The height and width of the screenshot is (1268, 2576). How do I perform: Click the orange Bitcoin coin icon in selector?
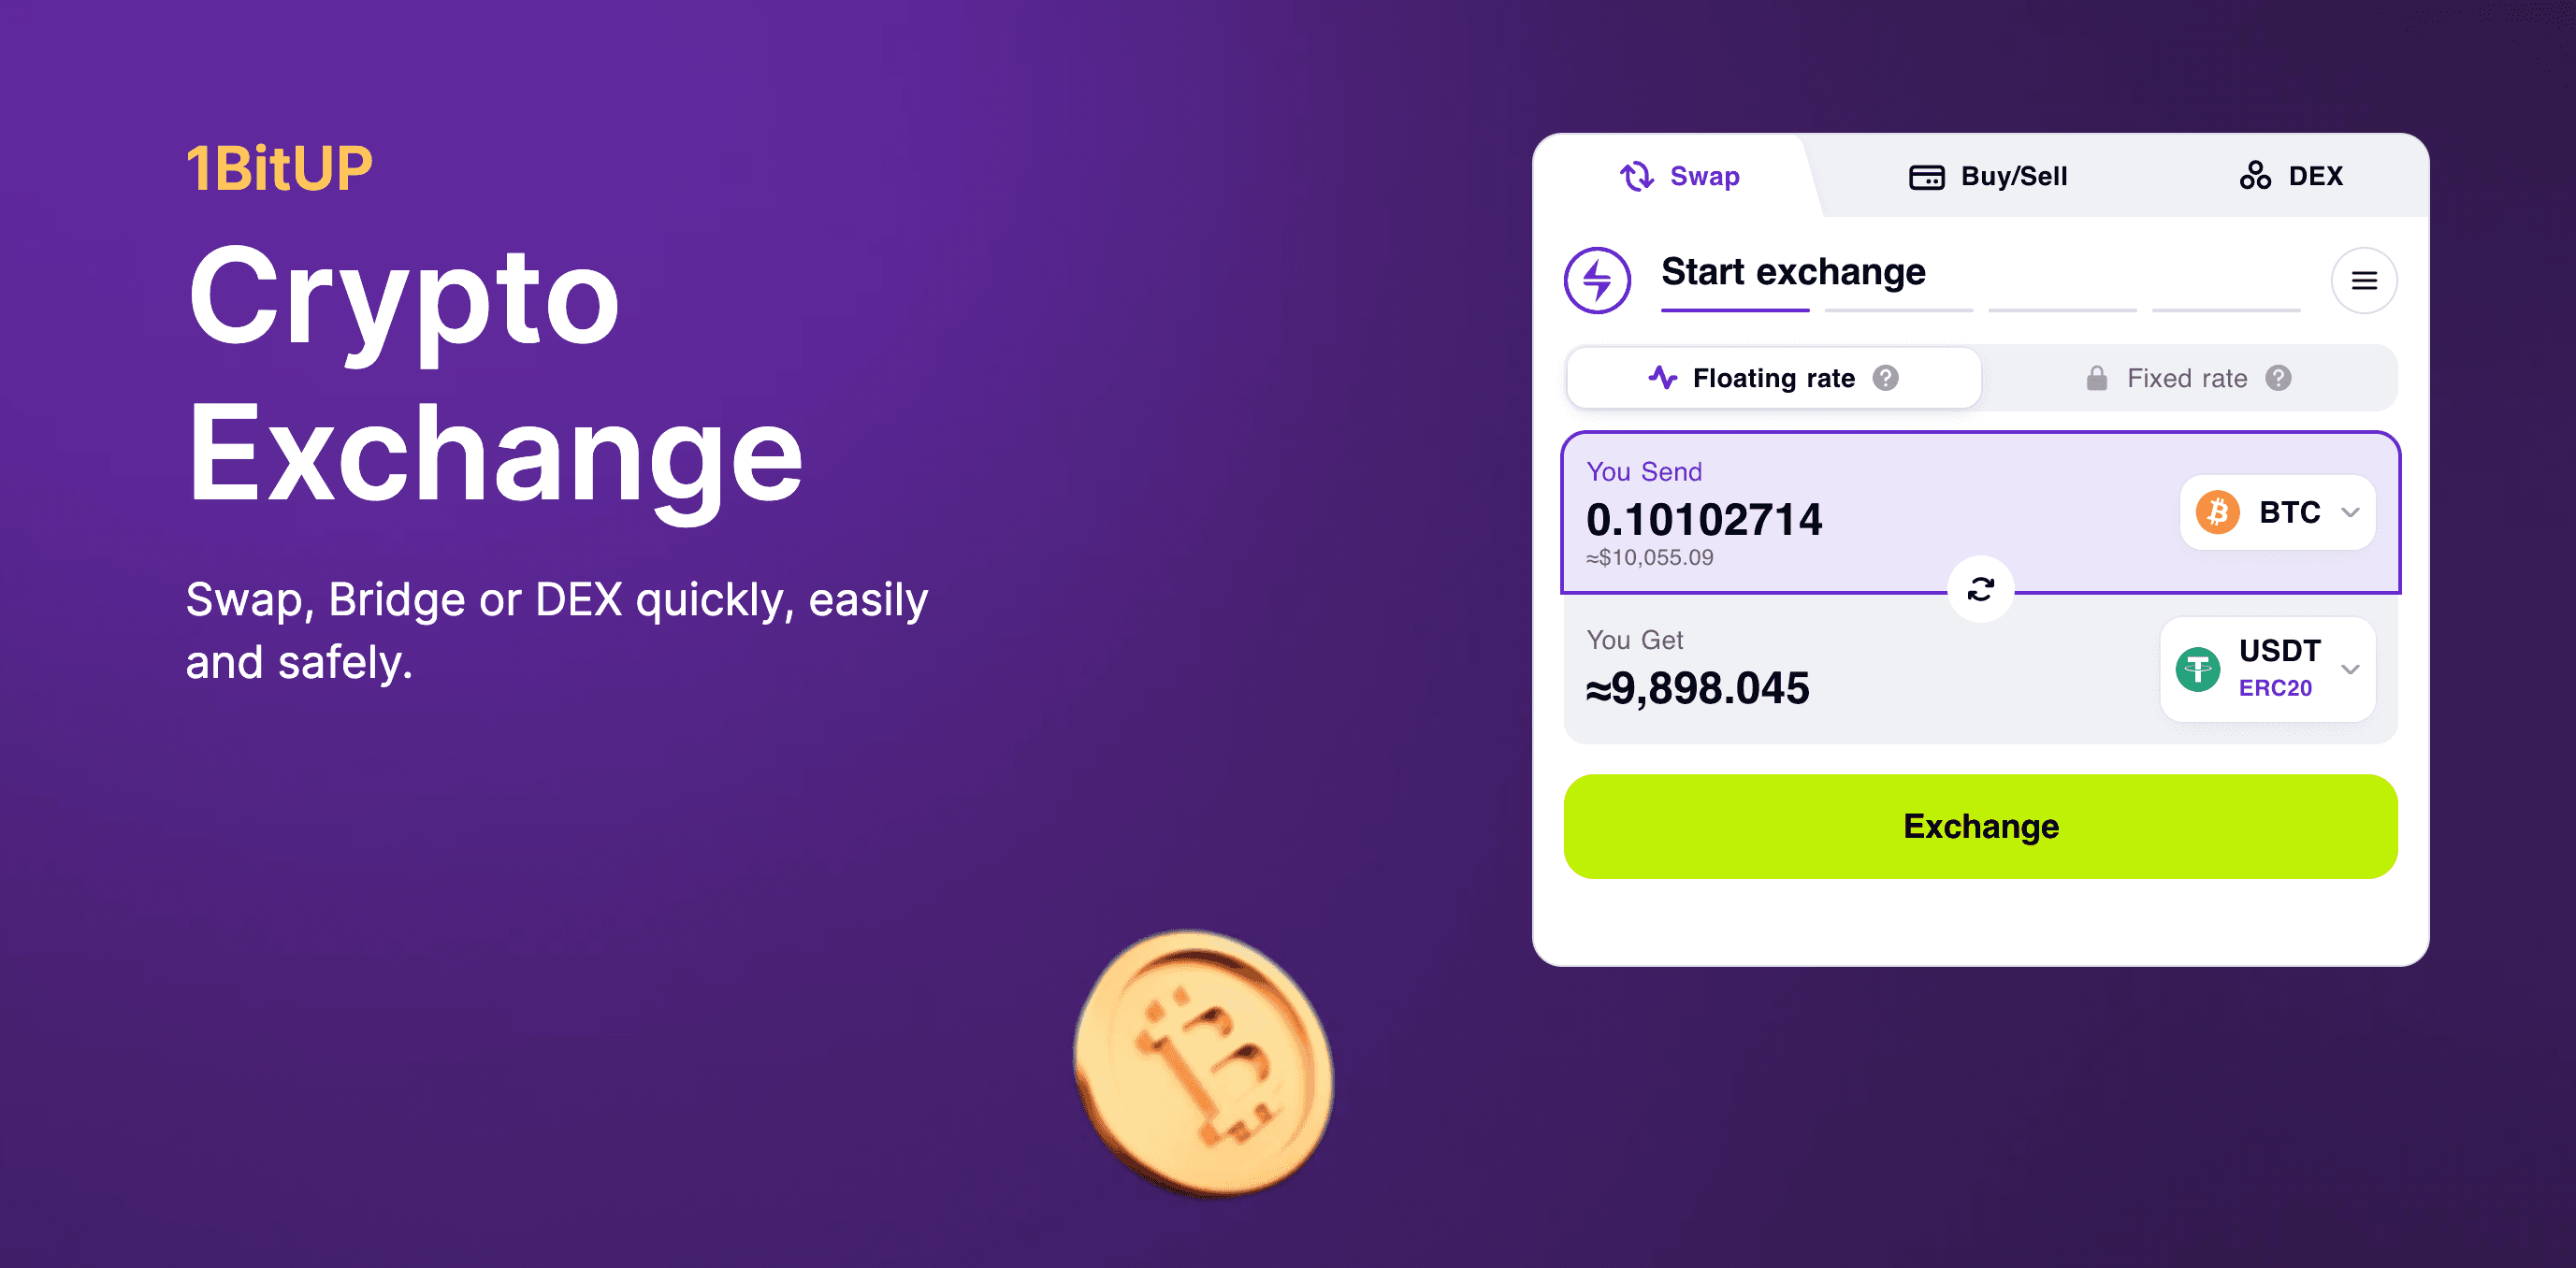(x=2217, y=512)
